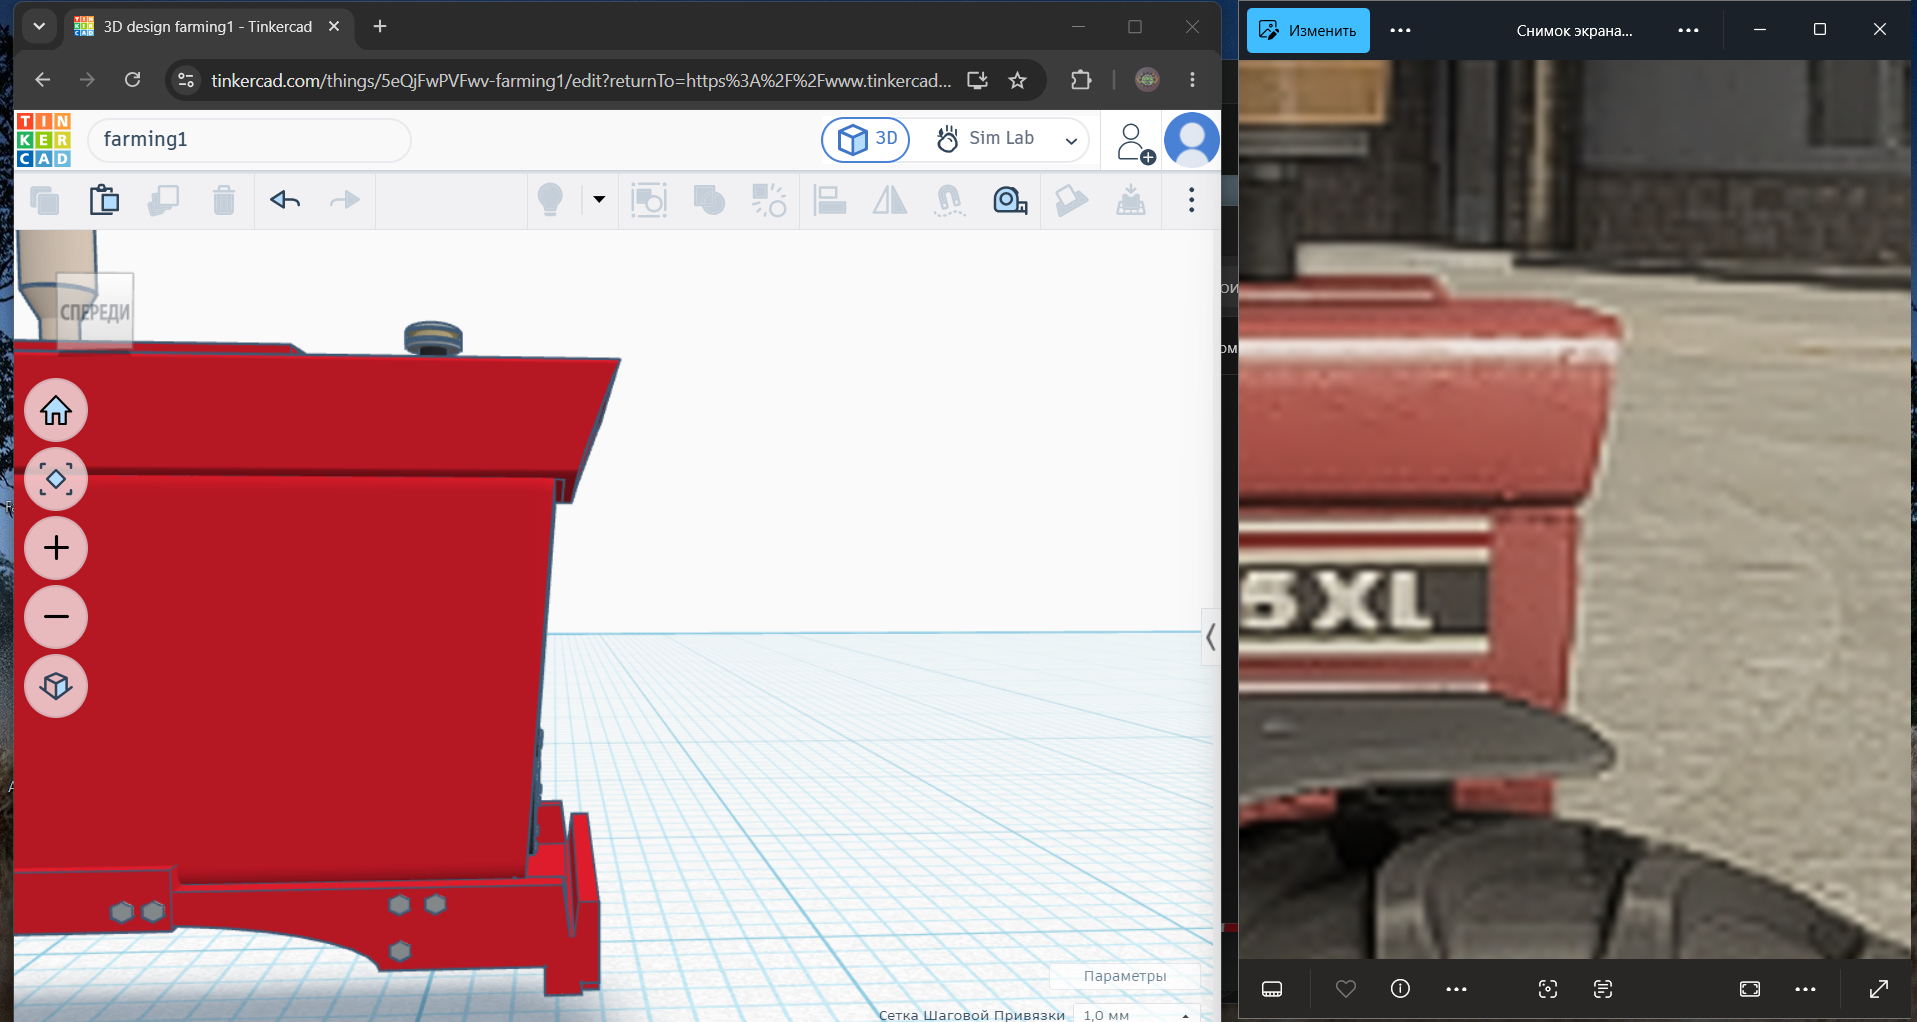Zoom in with the plus button
The width and height of the screenshot is (1917, 1022).
pyautogui.click(x=56, y=548)
